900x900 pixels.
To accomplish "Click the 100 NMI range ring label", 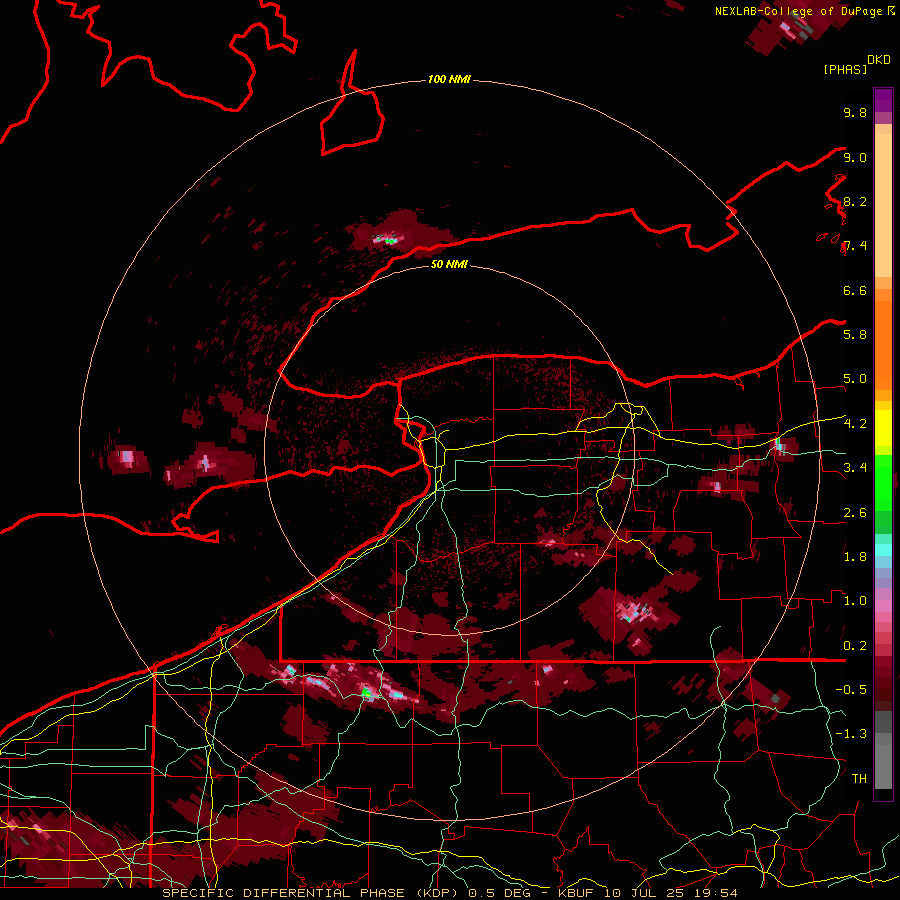I will click(x=449, y=79).
